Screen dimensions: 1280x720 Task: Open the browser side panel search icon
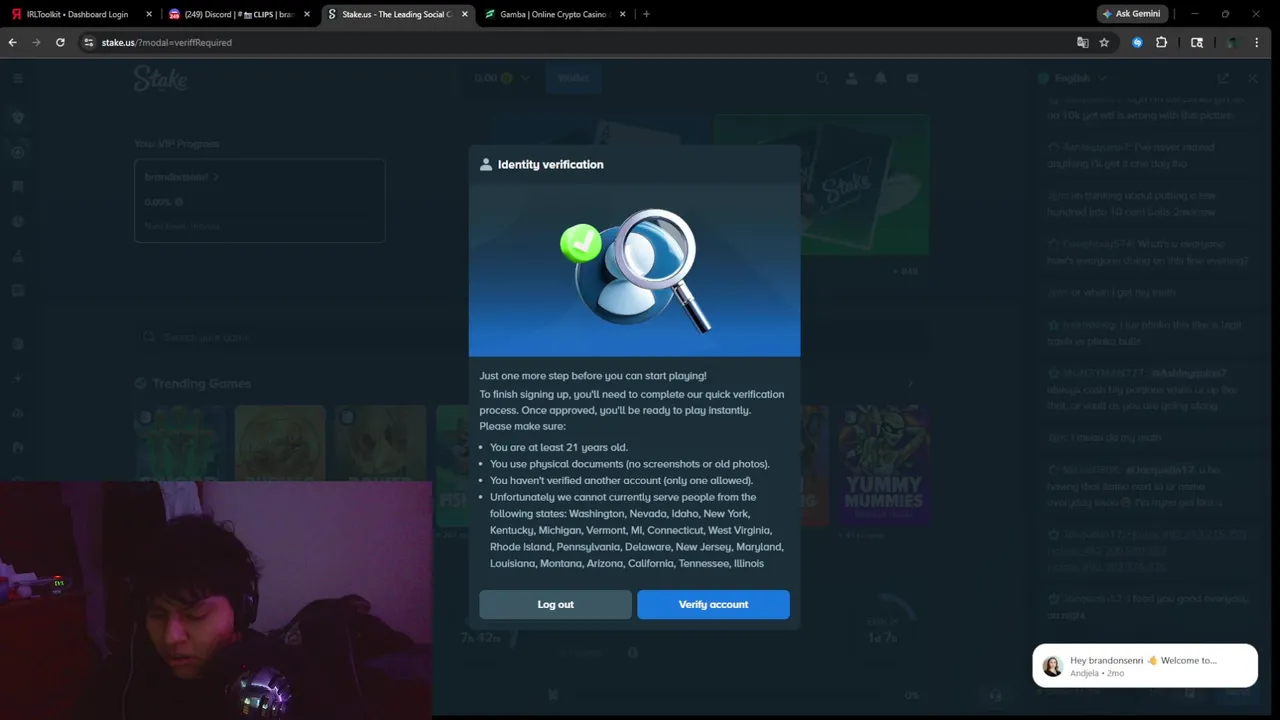(x=1197, y=42)
